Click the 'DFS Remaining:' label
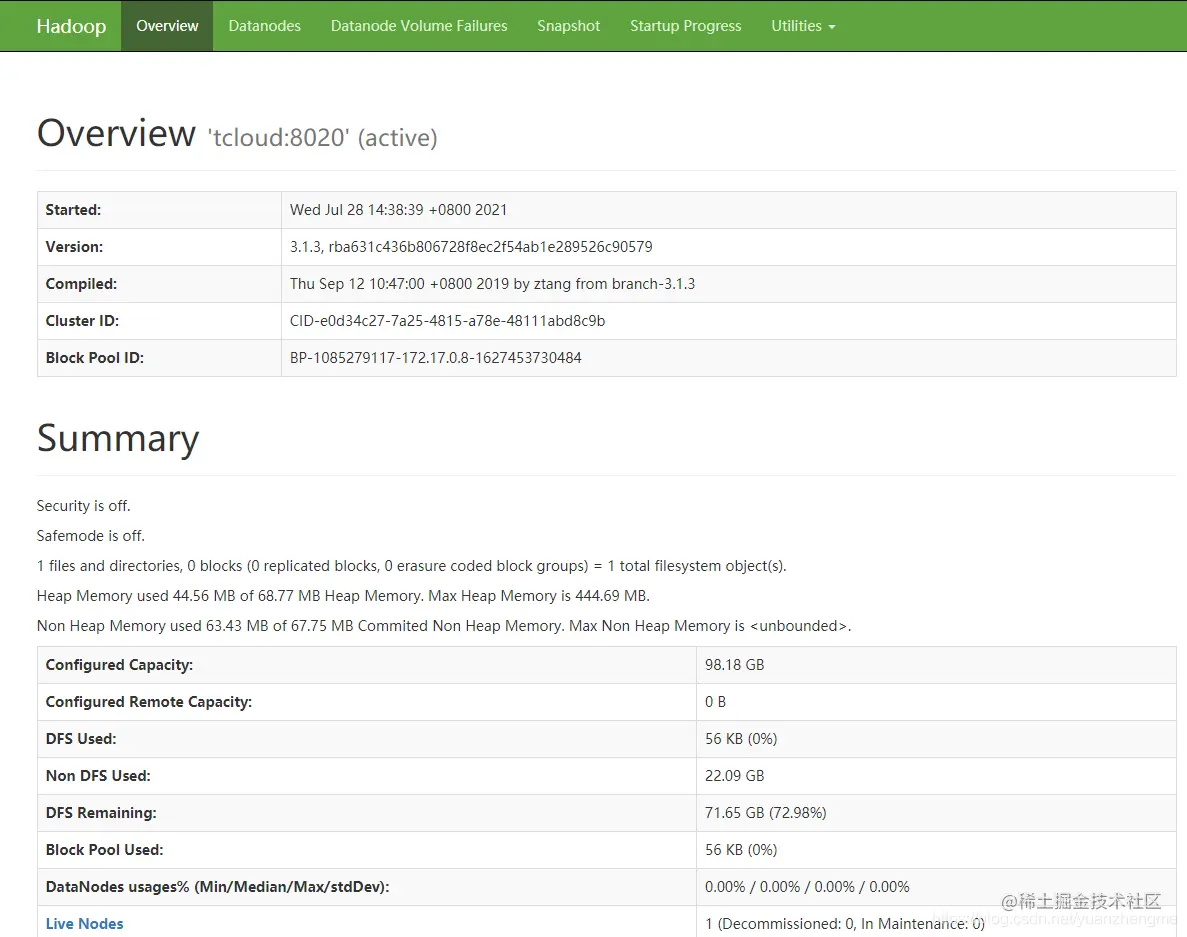 pos(101,813)
